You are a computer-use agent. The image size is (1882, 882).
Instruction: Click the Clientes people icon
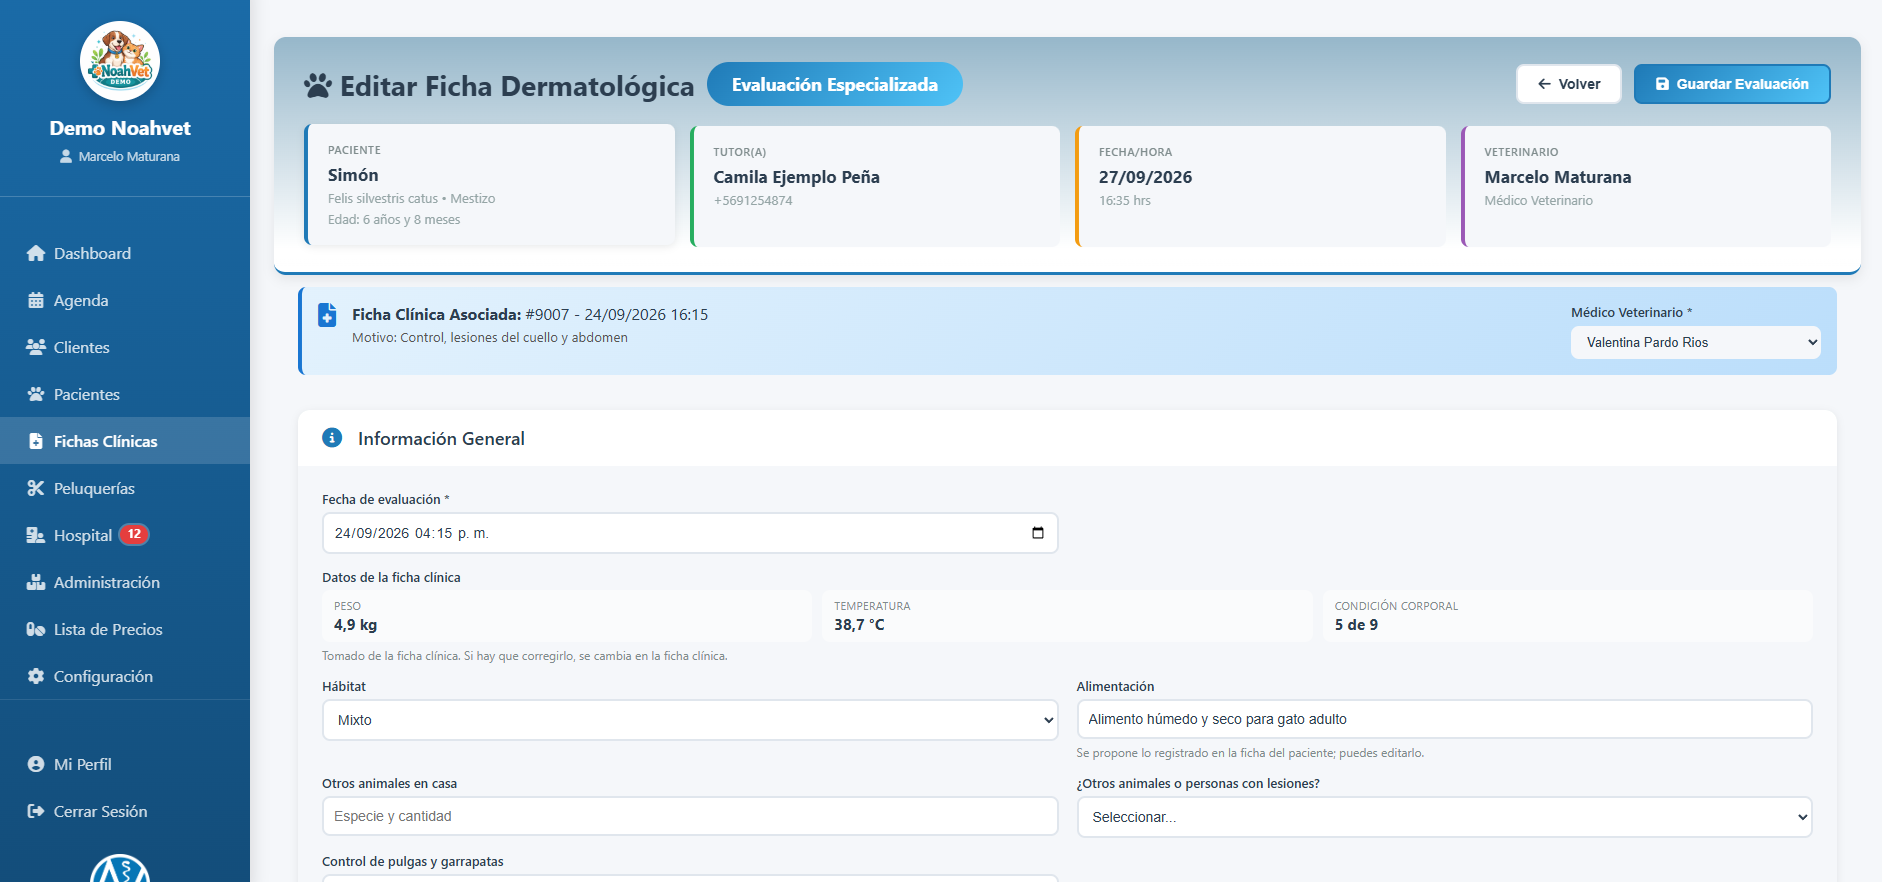pyautogui.click(x=36, y=347)
